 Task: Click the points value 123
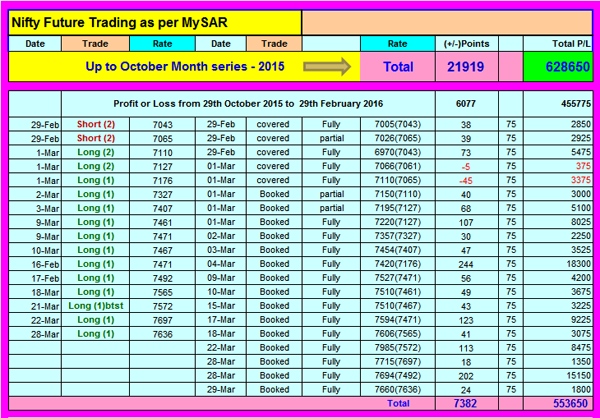tap(466, 320)
